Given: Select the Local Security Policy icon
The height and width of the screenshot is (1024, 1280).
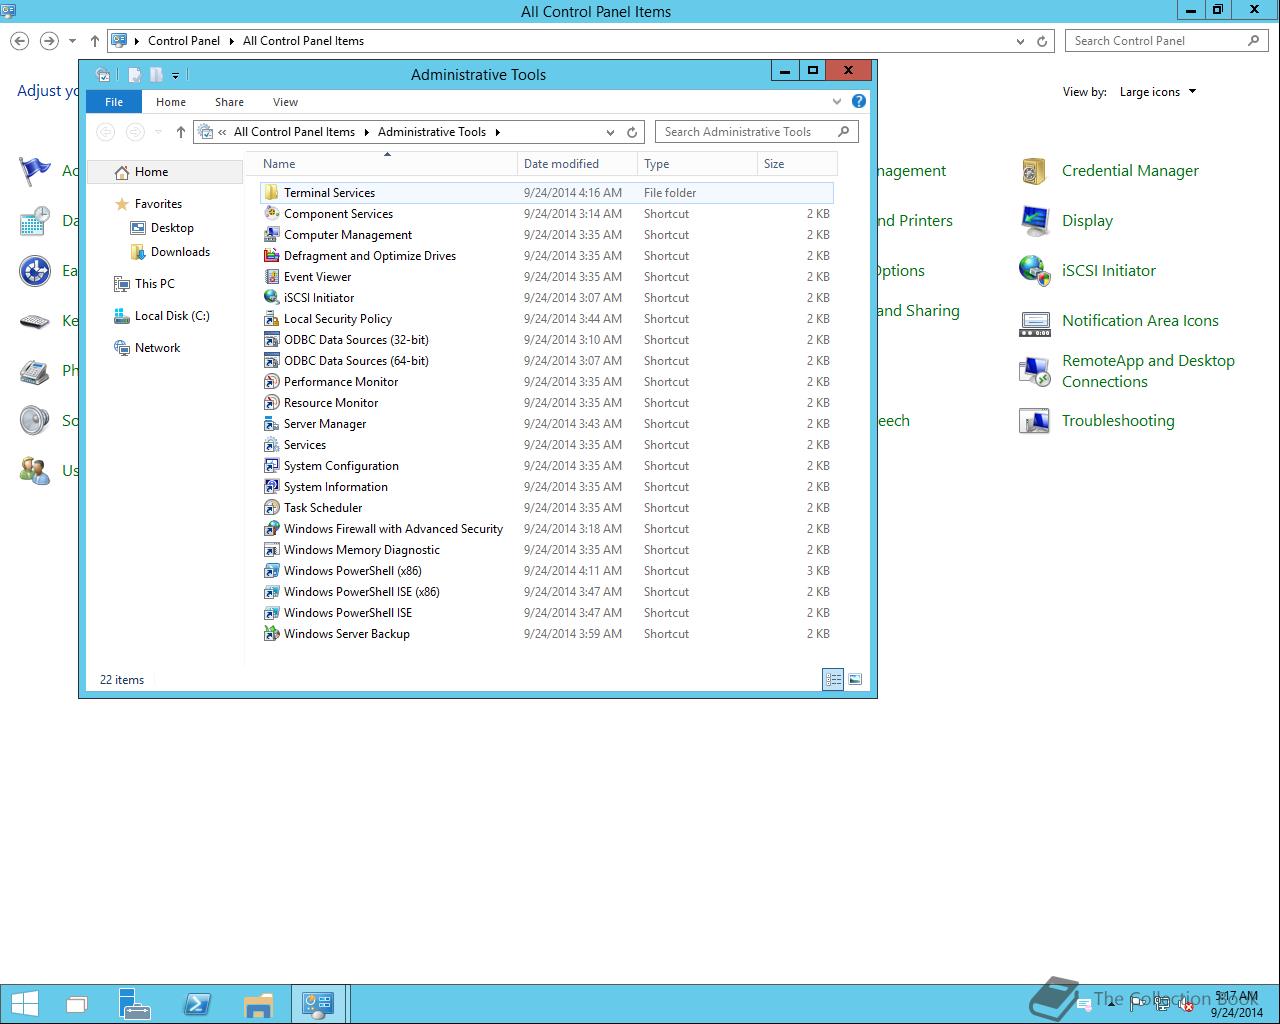Looking at the screenshot, I should point(271,318).
